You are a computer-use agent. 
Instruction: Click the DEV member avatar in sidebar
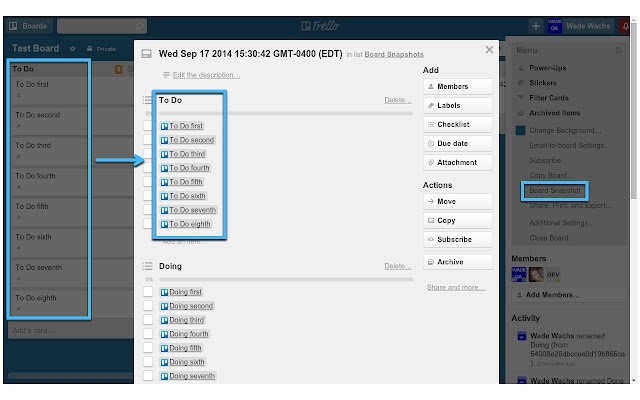pos(553,274)
